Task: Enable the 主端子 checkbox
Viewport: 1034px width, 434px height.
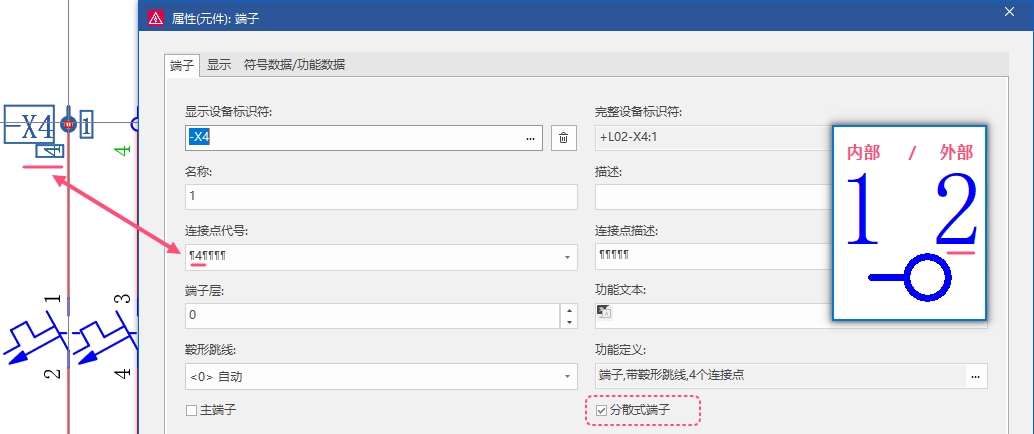Action: click(191, 410)
